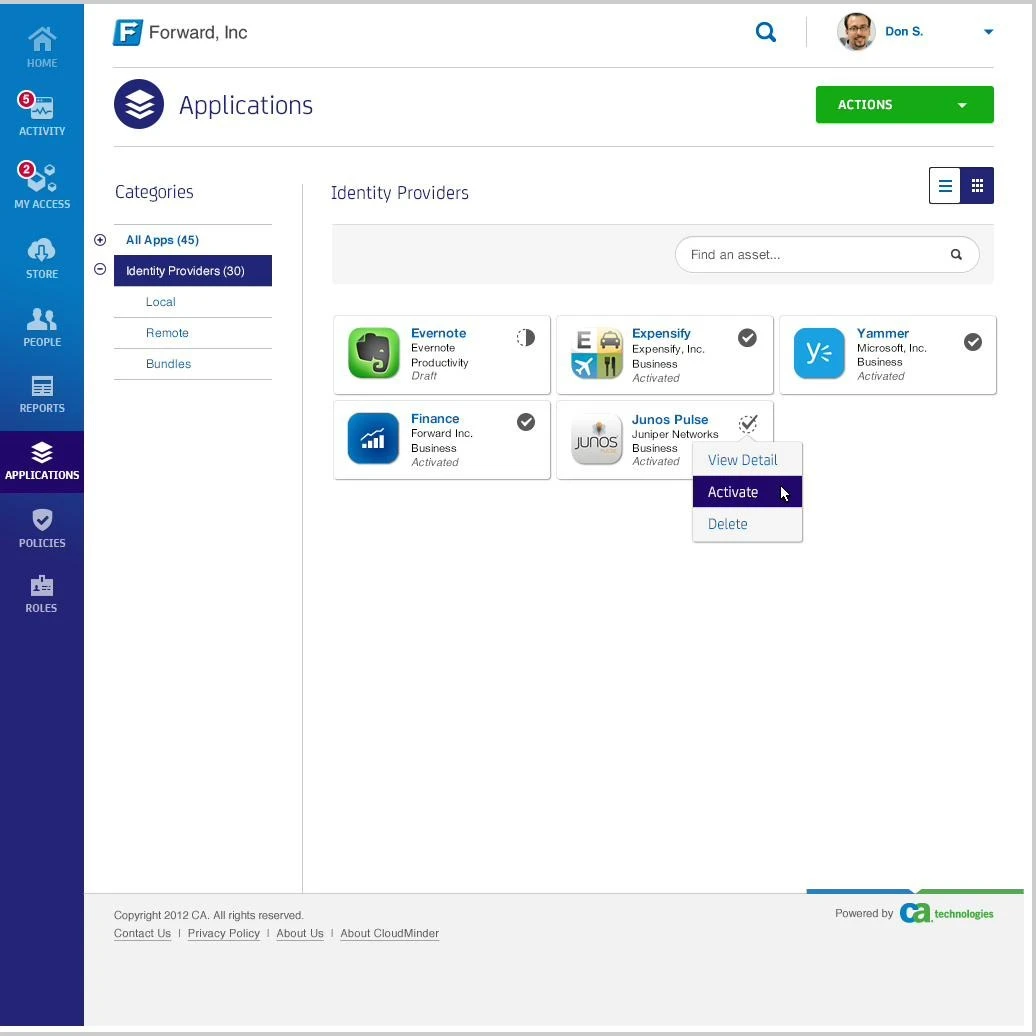The image size is (1036, 1036).
Task: Open the Policies section
Action: coord(42,528)
